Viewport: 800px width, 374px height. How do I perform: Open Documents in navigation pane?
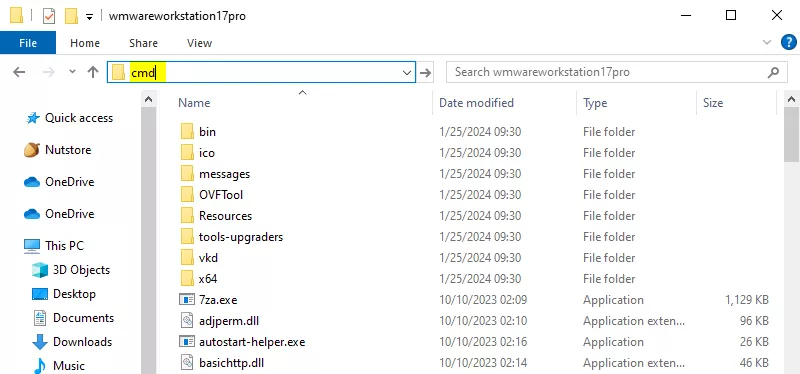[83, 318]
